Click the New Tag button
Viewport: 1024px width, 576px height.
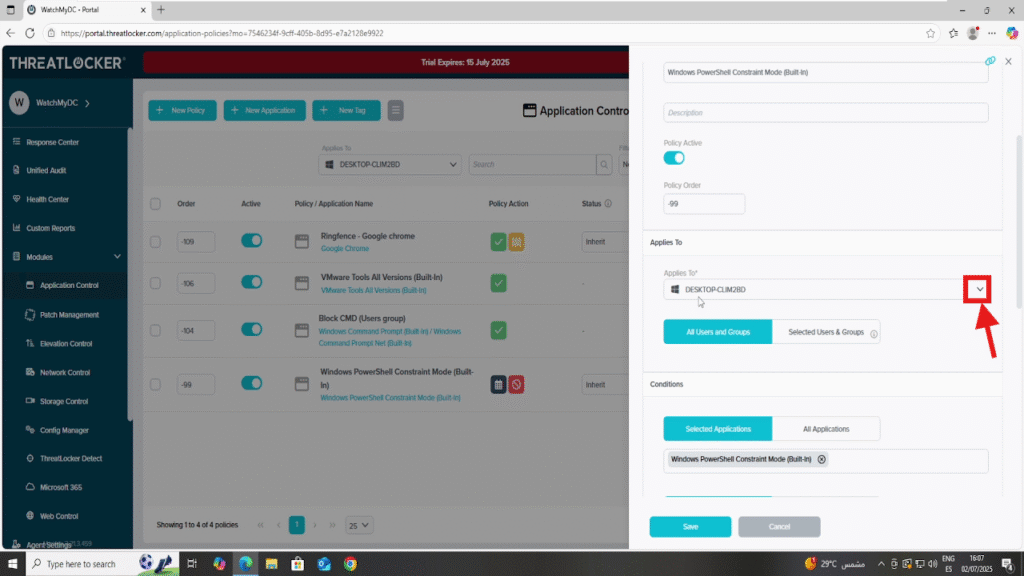pos(346,110)
